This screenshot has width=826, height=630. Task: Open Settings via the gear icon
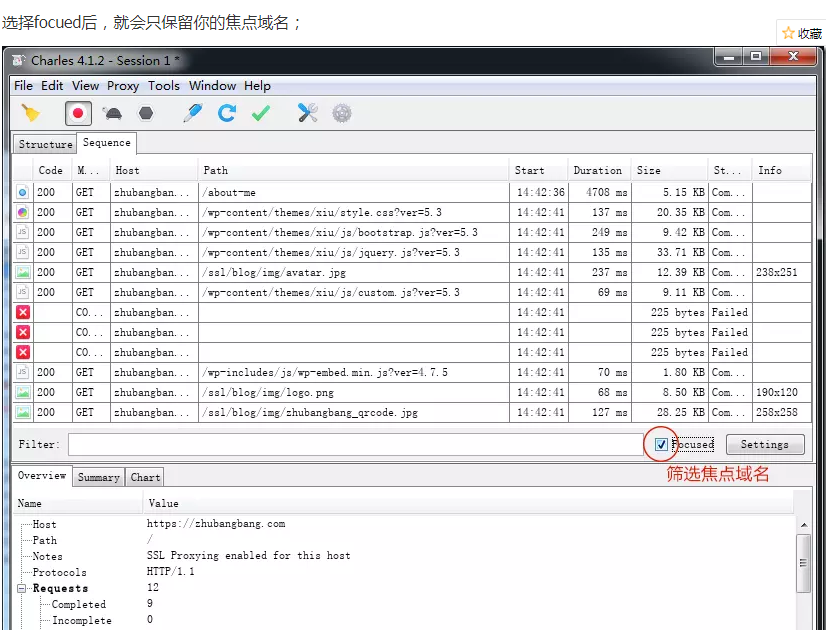[342, 113]
